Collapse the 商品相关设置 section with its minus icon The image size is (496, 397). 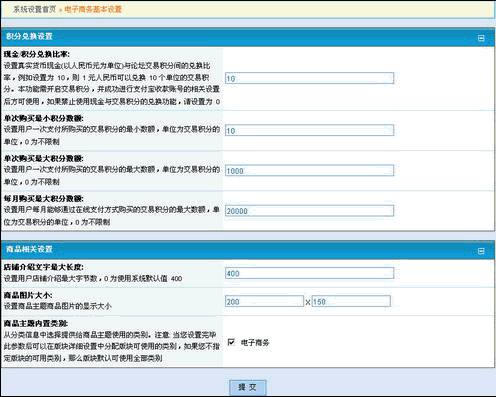pos(481,251)
